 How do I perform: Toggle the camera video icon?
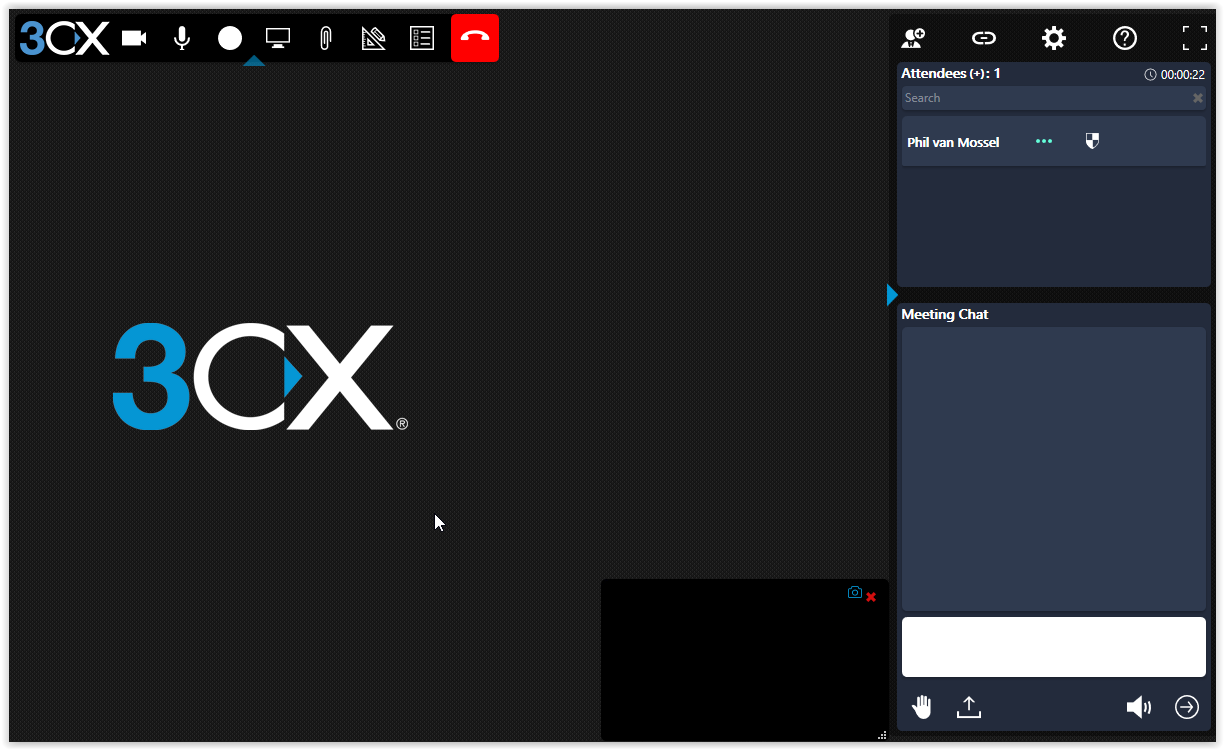tap(134, 38)
